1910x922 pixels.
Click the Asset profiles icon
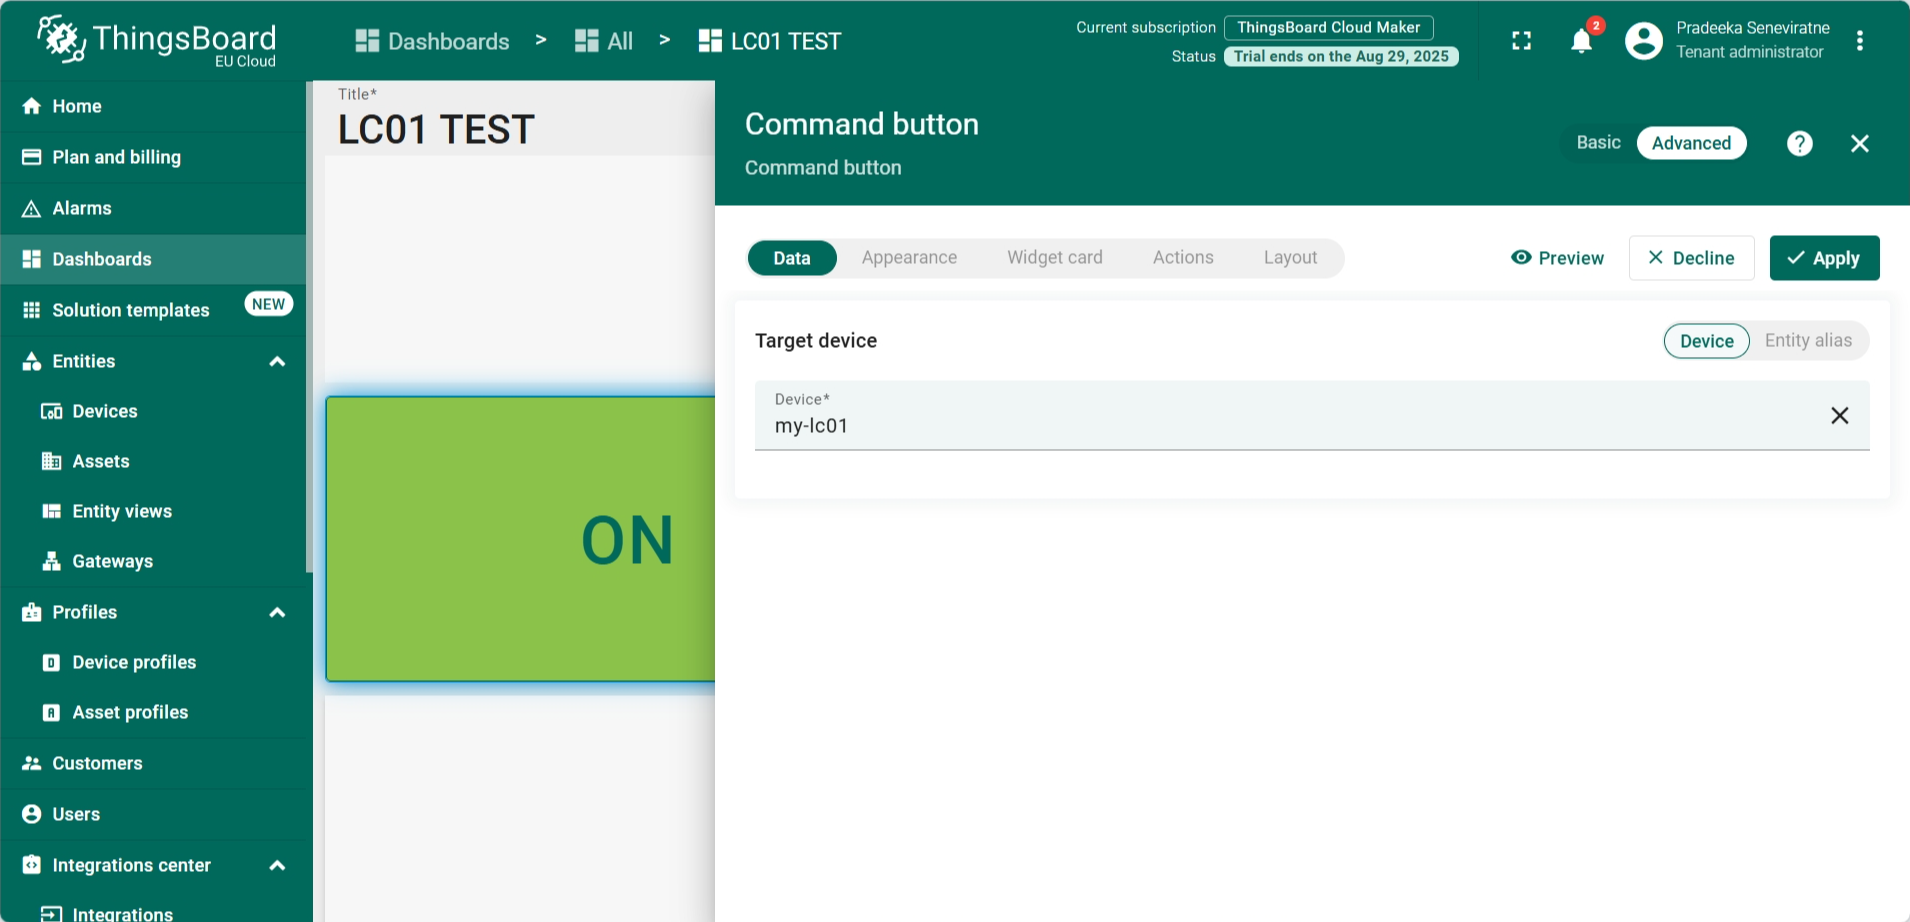click(51, 712)
